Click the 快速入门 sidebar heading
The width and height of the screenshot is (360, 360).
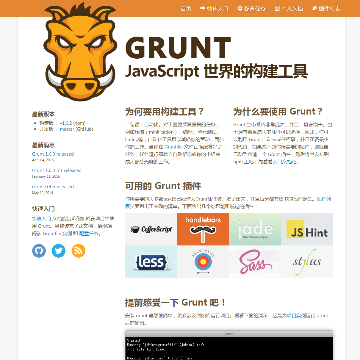click(43, 209)
